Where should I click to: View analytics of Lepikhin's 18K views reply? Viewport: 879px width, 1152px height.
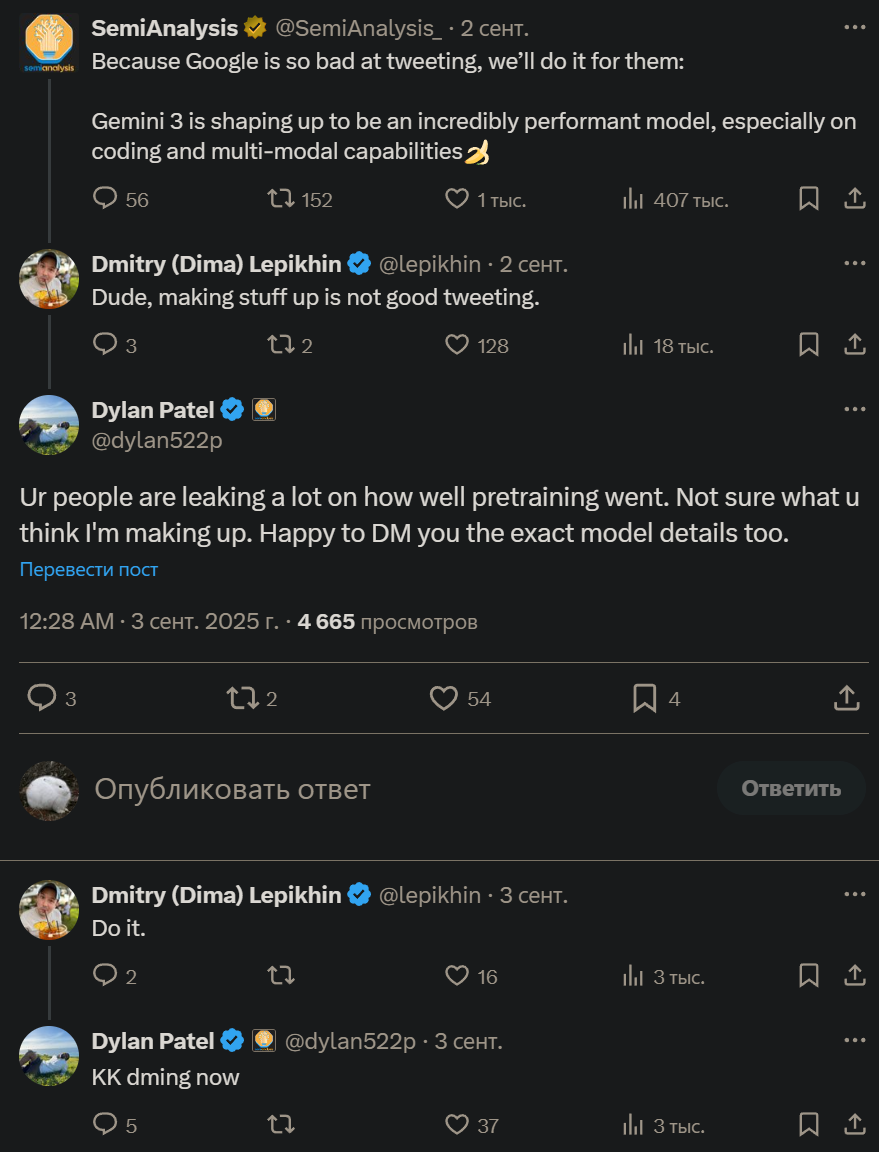(633, 345)
